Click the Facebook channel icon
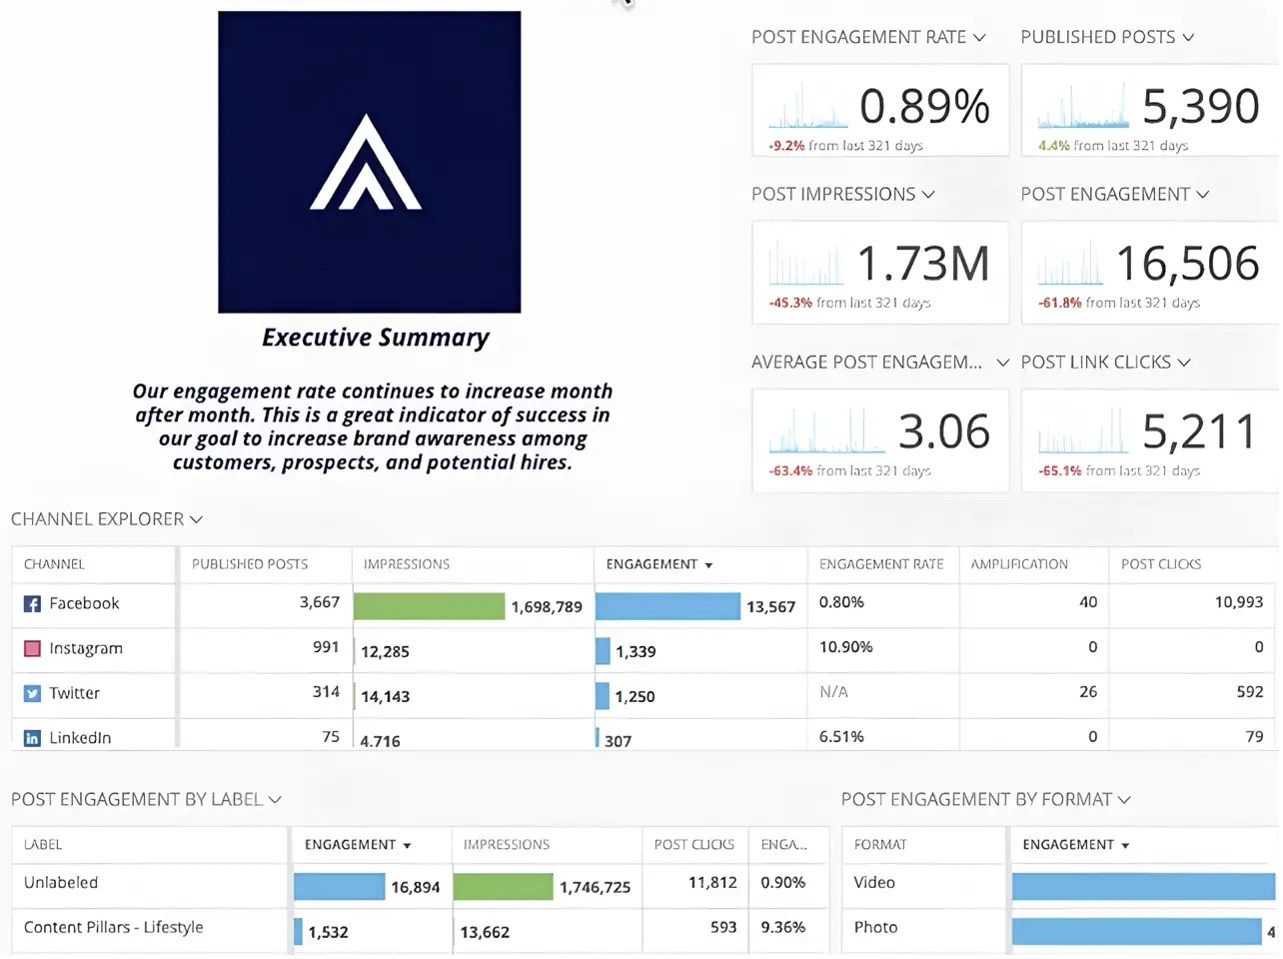The width and height of the screenshot is (1283, 959). click(x=32, y=605)
